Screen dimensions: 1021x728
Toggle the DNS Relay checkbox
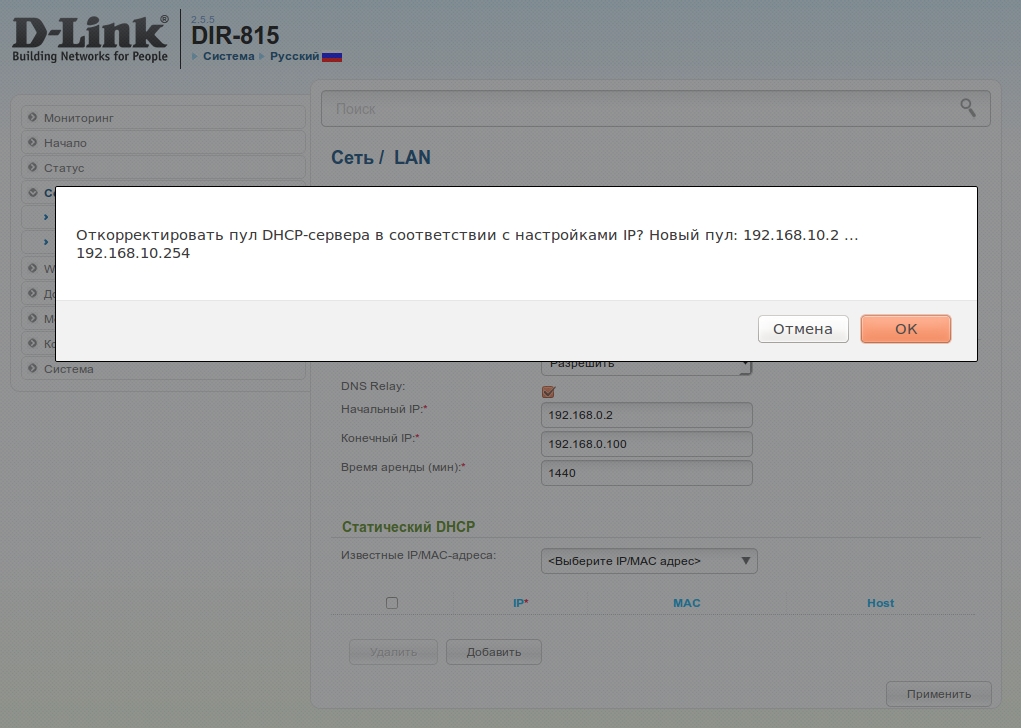coord(548,391)
